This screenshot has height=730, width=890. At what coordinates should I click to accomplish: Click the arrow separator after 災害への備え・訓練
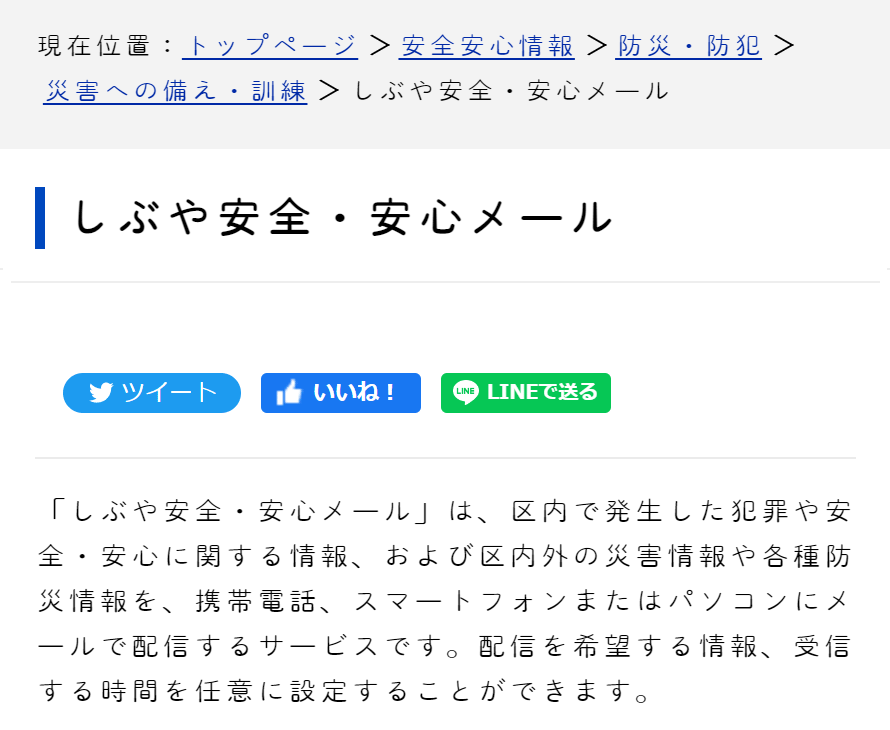click(329, 91)
